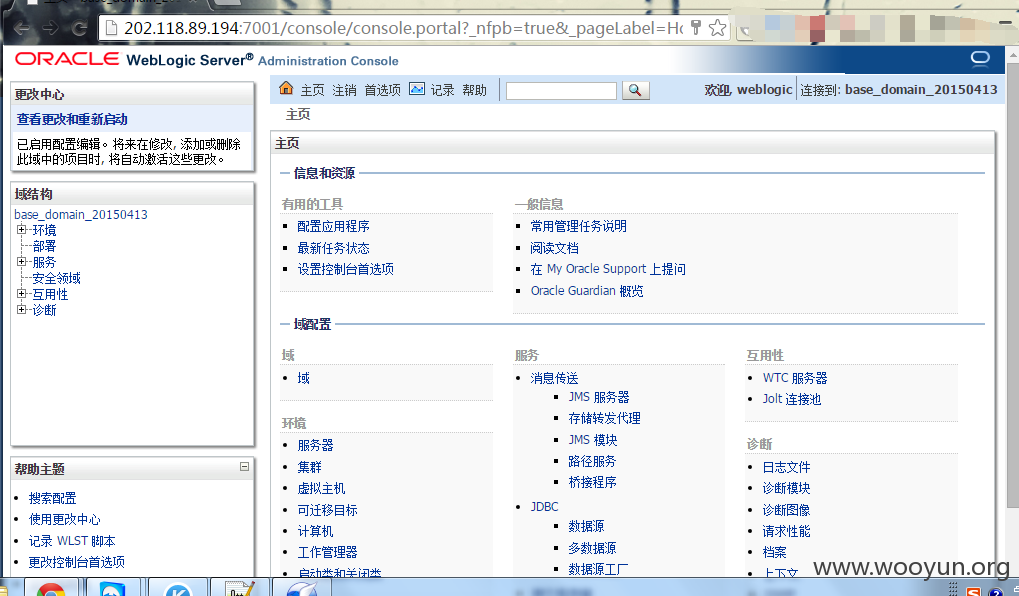1019x596 pixels.
Task: Open 可迁移目标 link
Action: (328, 510)
